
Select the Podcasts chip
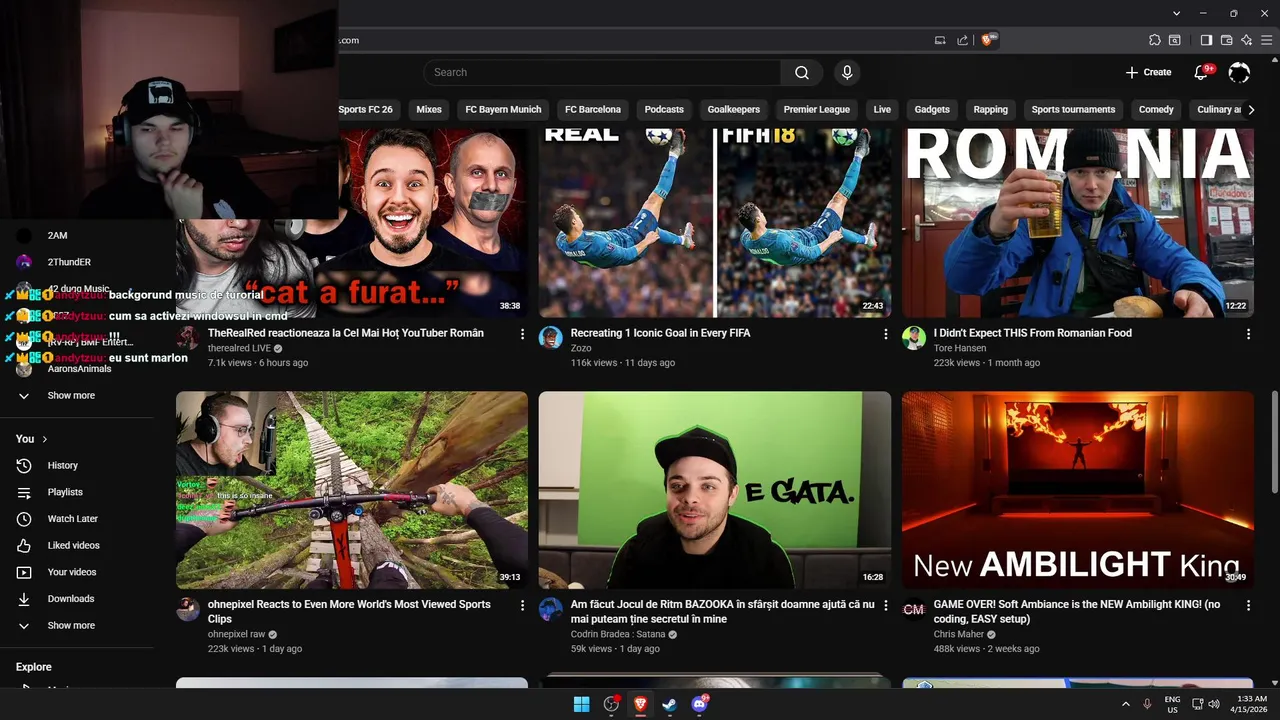click(664, 110)
